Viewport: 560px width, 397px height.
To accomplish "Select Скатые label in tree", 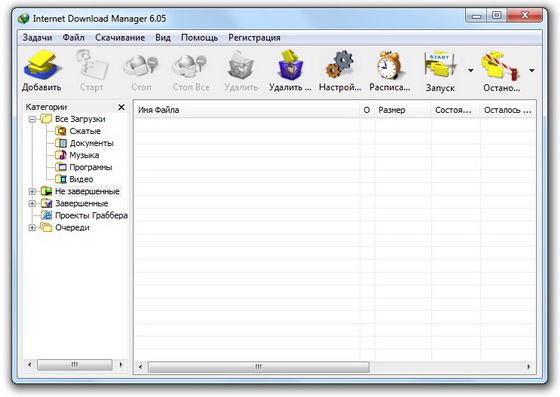I will [x=85, y=131].
